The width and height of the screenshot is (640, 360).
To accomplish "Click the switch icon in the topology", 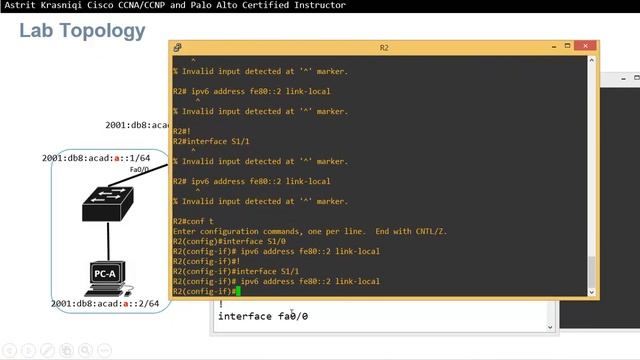I will pyautogui.click(x=108, y=204).
